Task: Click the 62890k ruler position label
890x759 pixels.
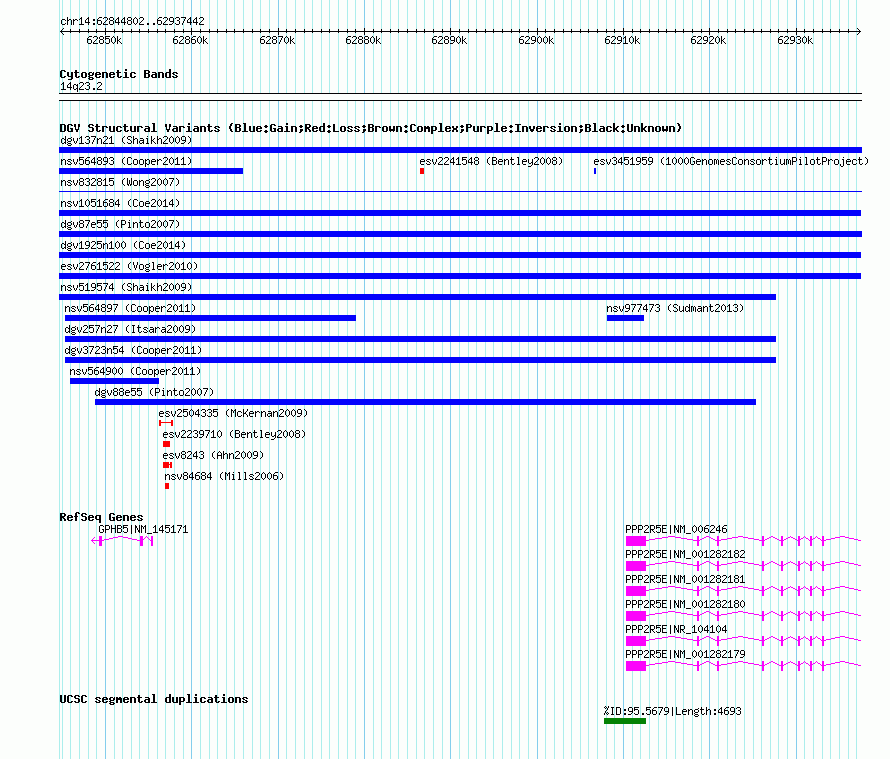Action: pos(449,40)
